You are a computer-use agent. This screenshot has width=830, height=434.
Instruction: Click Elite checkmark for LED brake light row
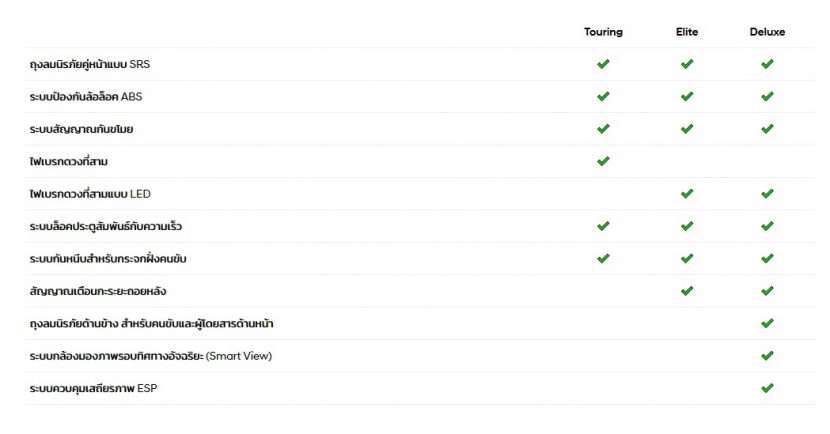687,194
